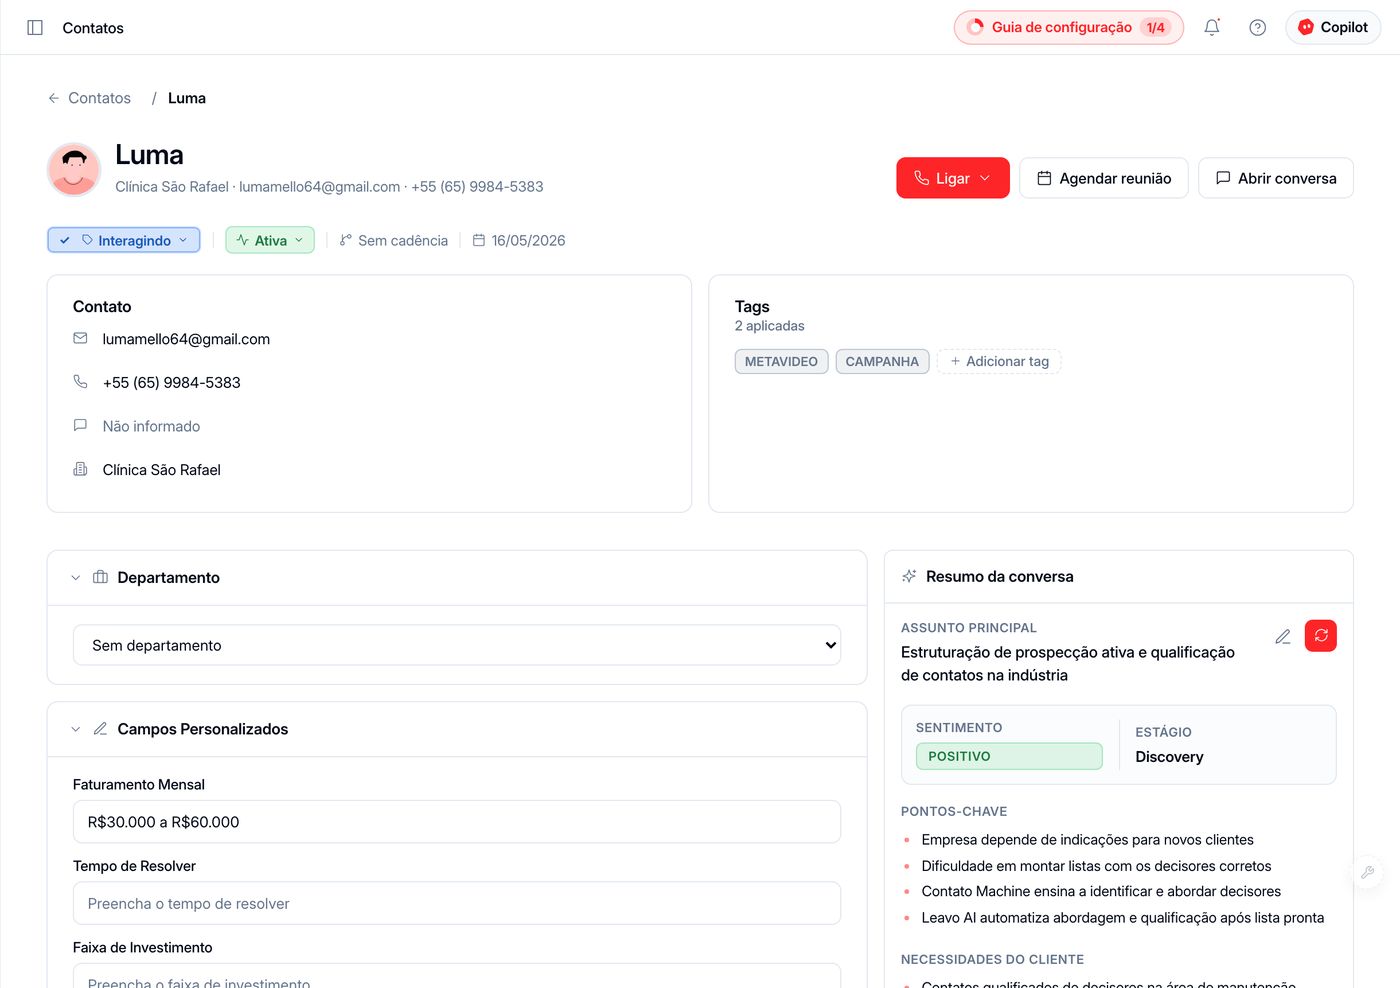1400x988 pixels.
Task: Click Adicionar tag chip
Action: tap(999, 361)
